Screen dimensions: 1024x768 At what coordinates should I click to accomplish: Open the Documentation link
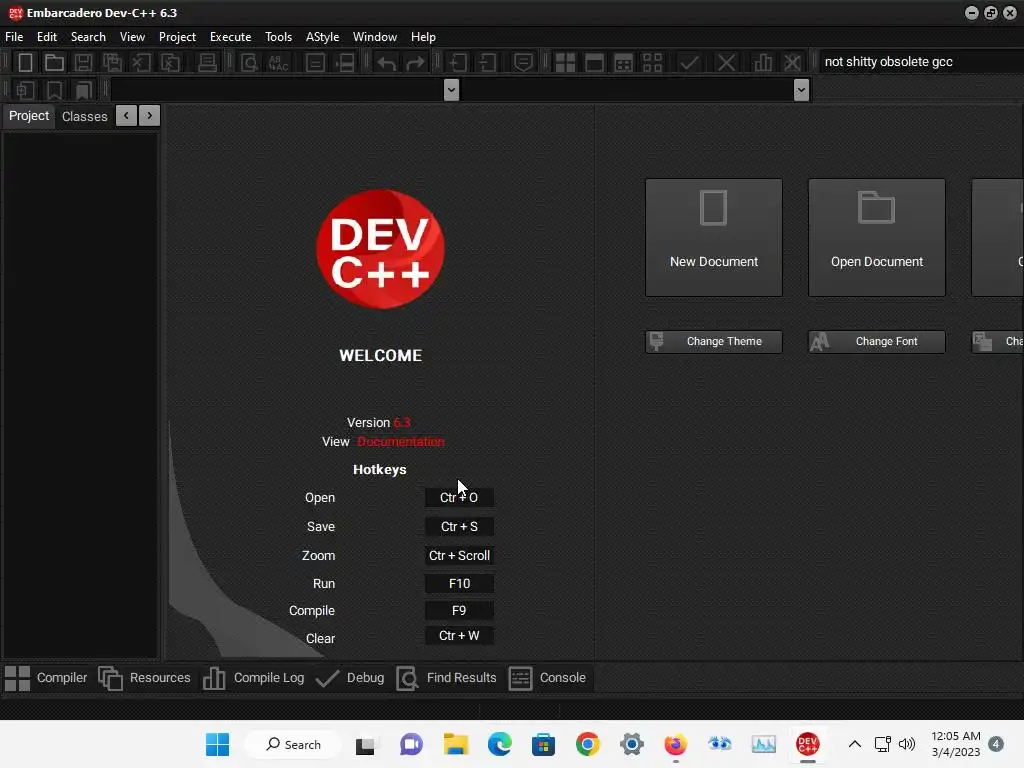[400, 442]
